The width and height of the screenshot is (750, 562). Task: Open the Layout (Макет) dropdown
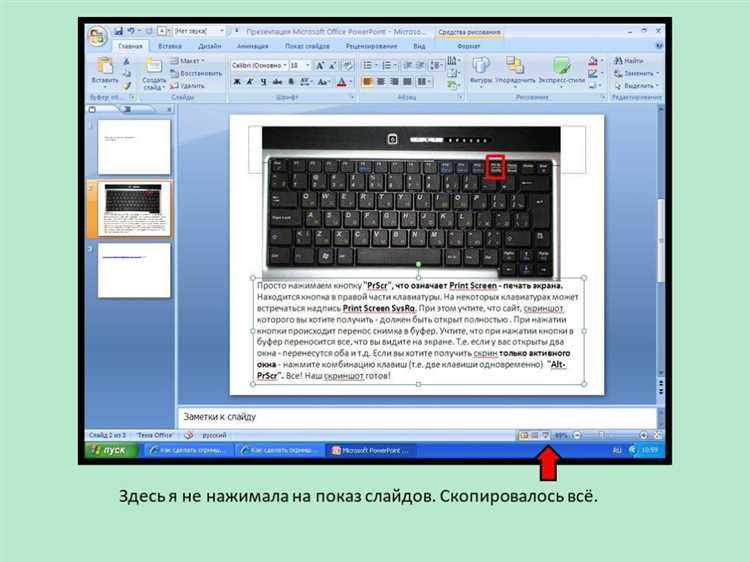188,61
